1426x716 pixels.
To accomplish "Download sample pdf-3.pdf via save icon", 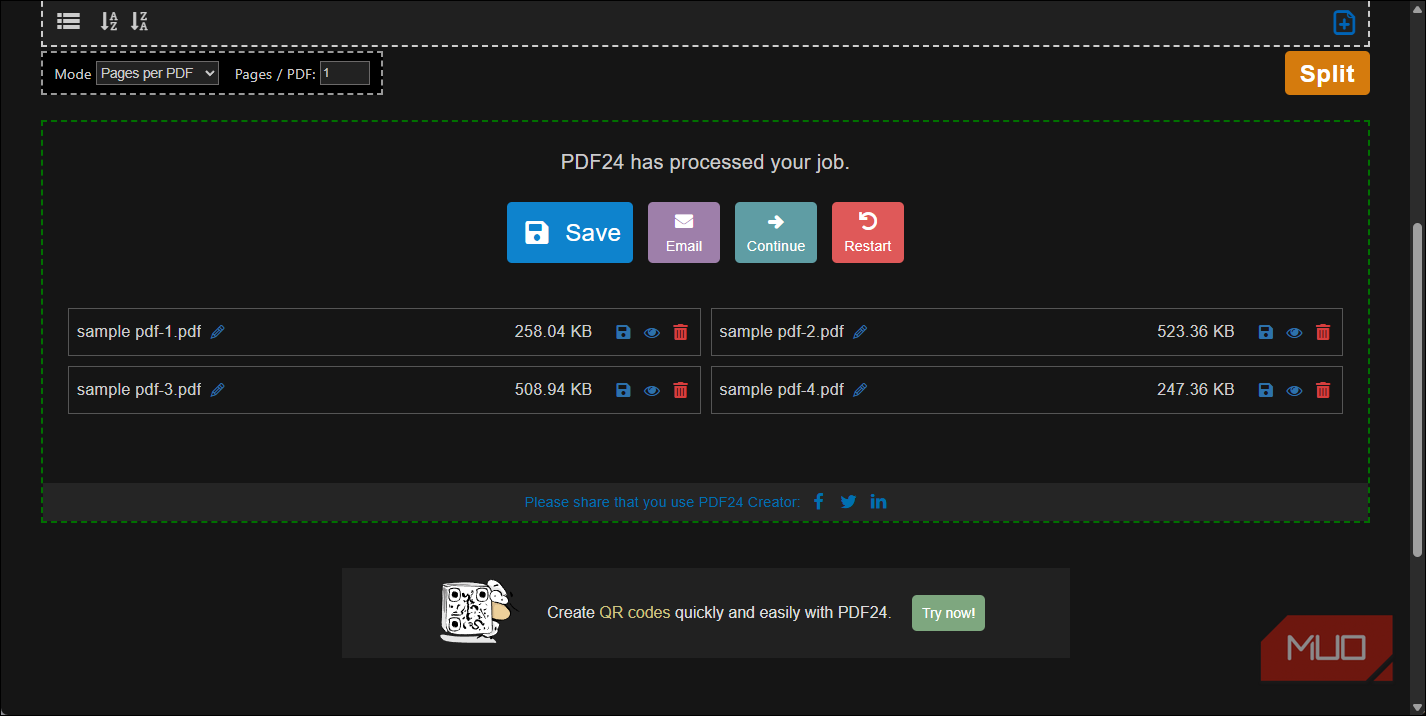I will point(623,390).
